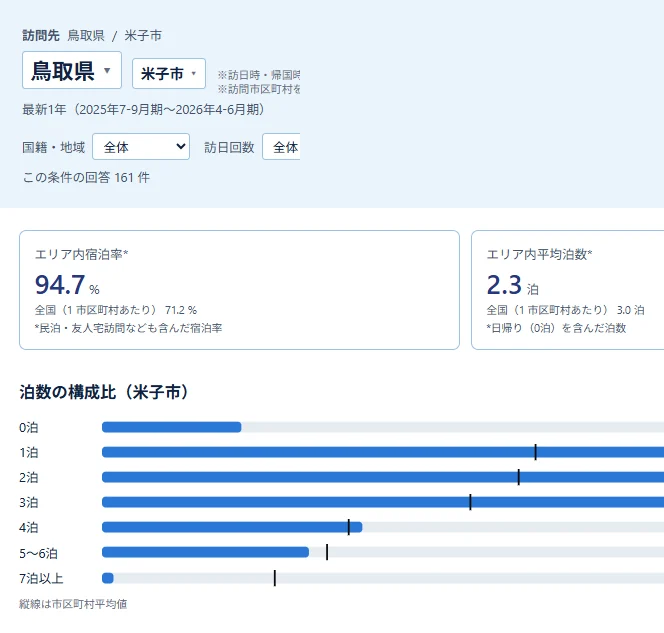
Task: Click the 3泊 bar in the chart
Action: [383, 502]
